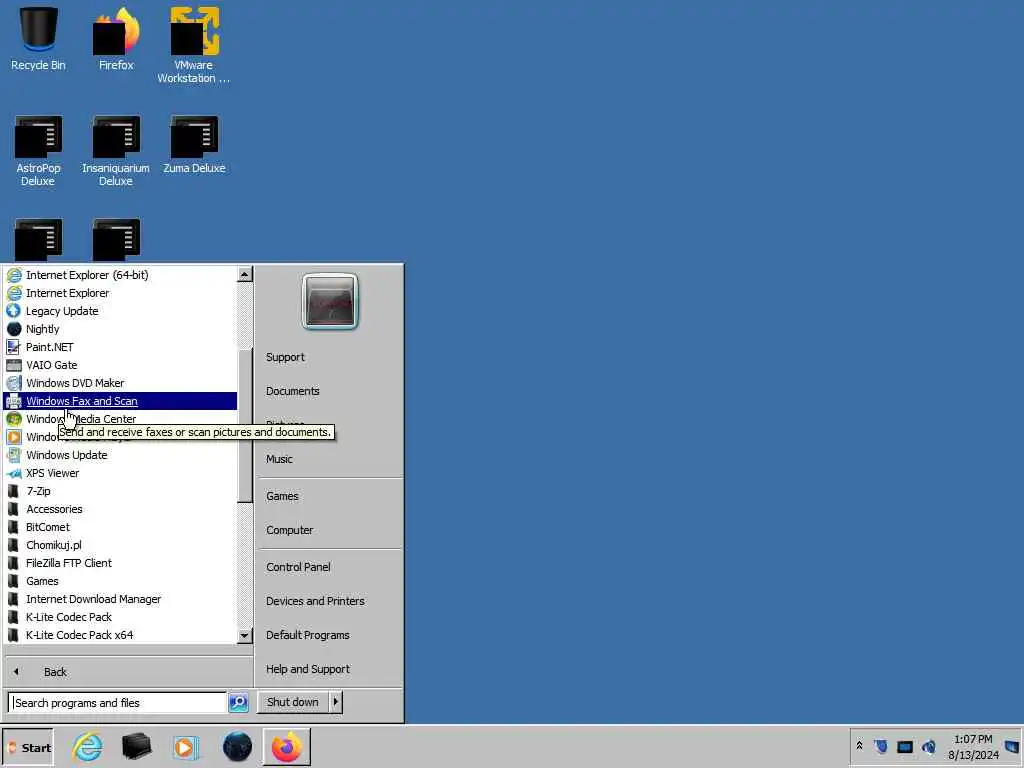Click the Windows Update icon in list

tap(14, 455)
